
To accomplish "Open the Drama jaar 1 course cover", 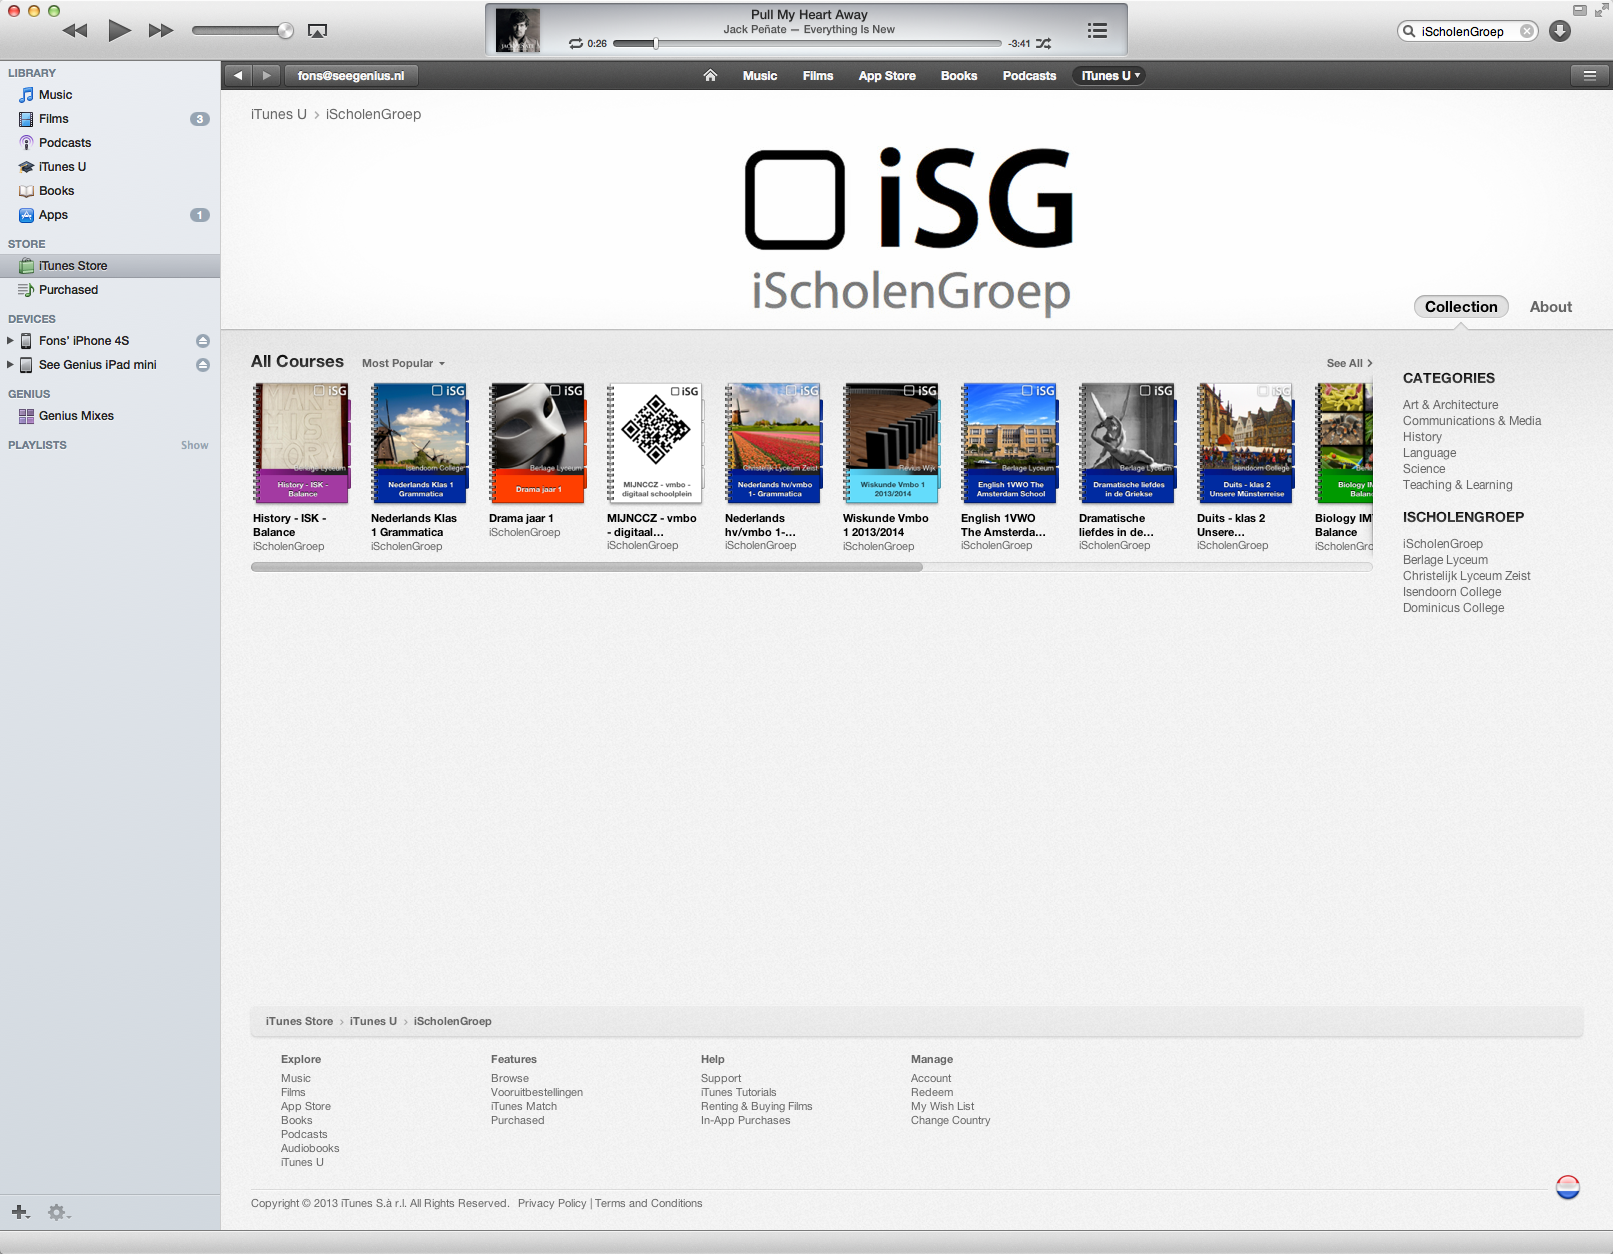I will tap(537, 443).
